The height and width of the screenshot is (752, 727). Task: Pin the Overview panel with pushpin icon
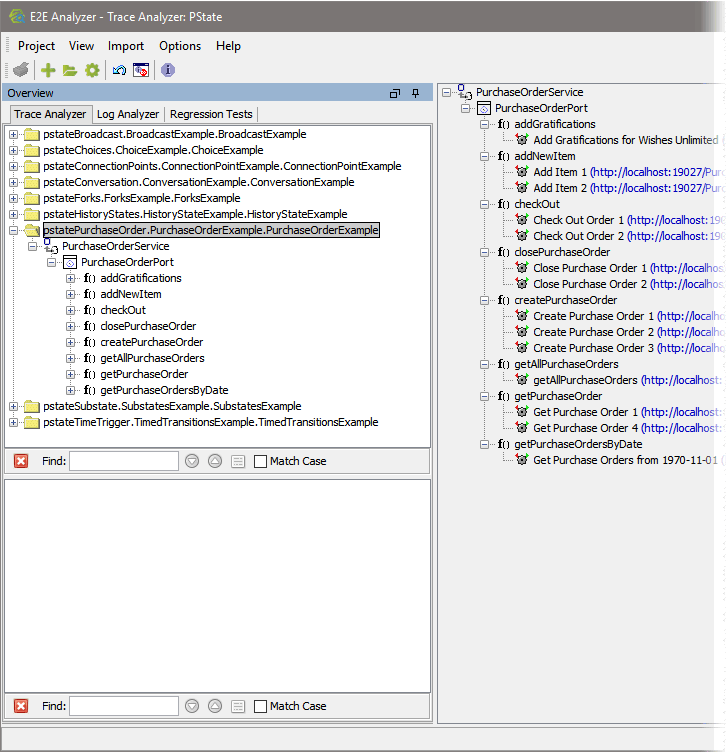416,93
